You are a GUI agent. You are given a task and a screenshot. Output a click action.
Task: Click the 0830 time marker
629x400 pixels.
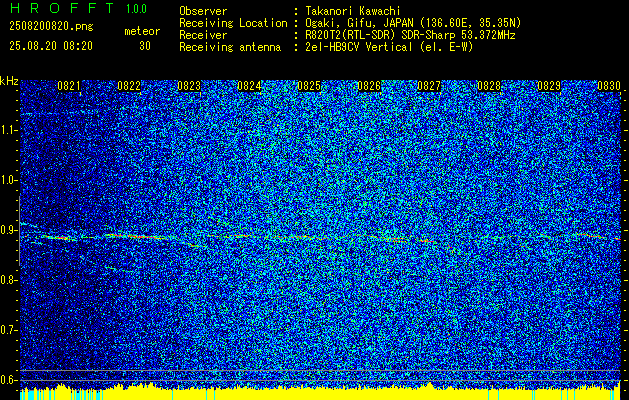pyautogui.click(x=609, y=86)
